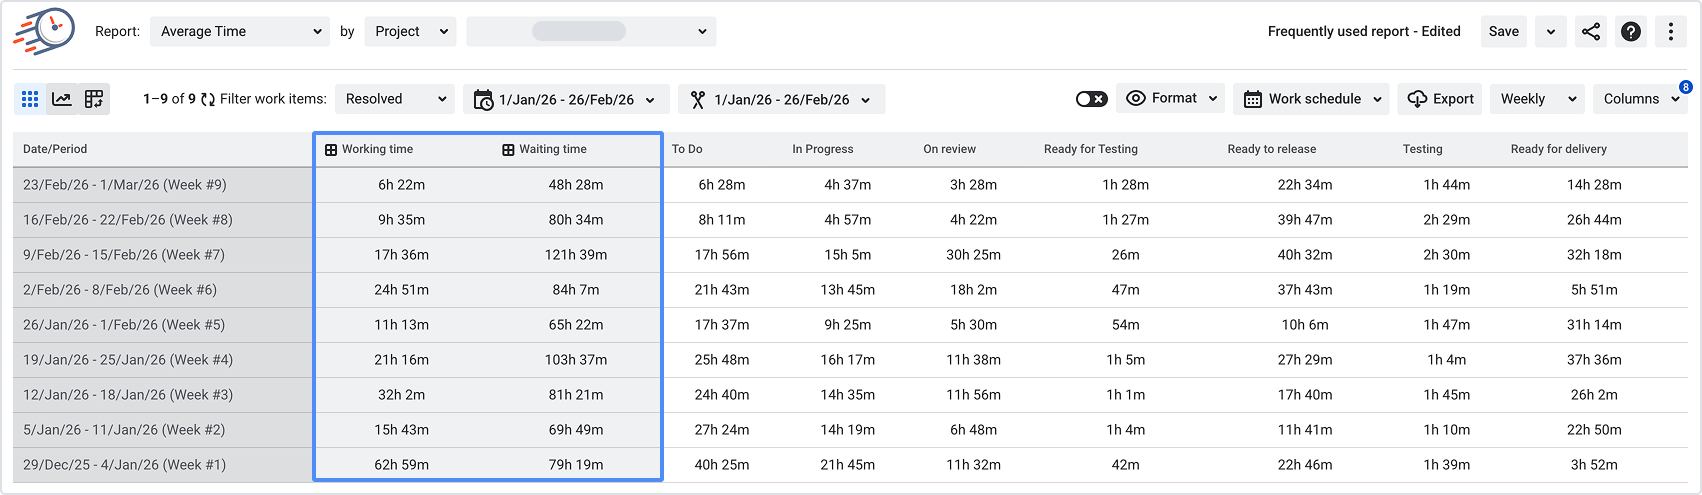Screen dimensions: 1702x495
Task: Click the 3h 52m Ready for delivery cell
Action: click(x=1595, y=465)
